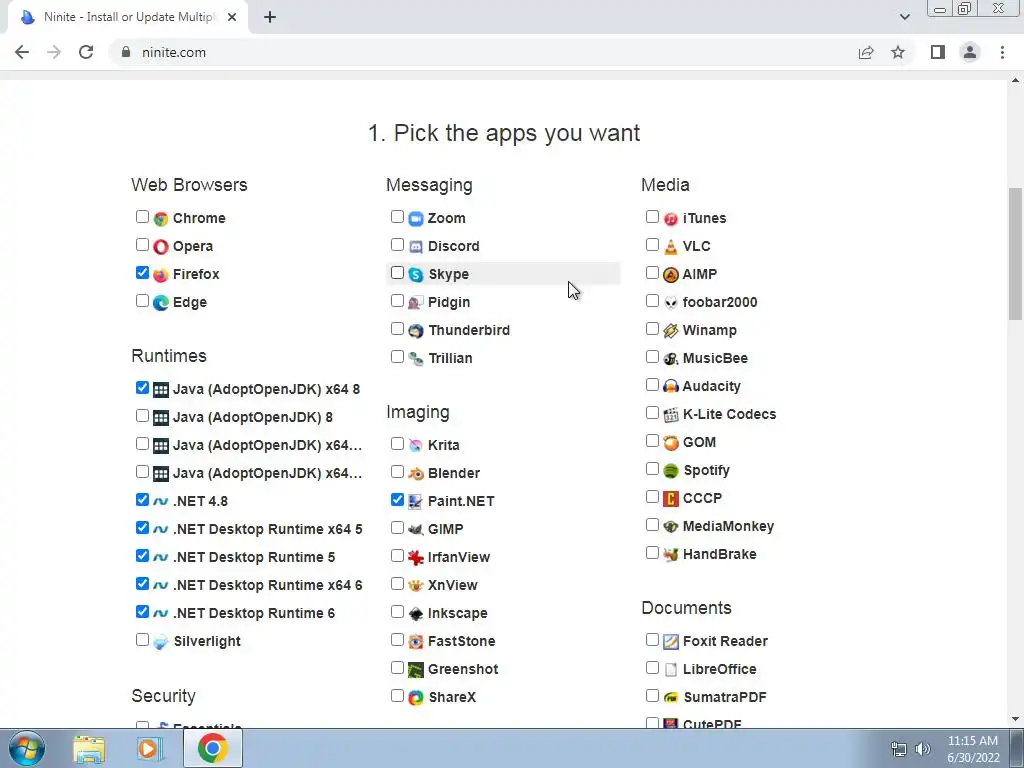Select the MusicBee label text
The width and height of the screenshot is (1024, 768).
click(x=715, y=359)
